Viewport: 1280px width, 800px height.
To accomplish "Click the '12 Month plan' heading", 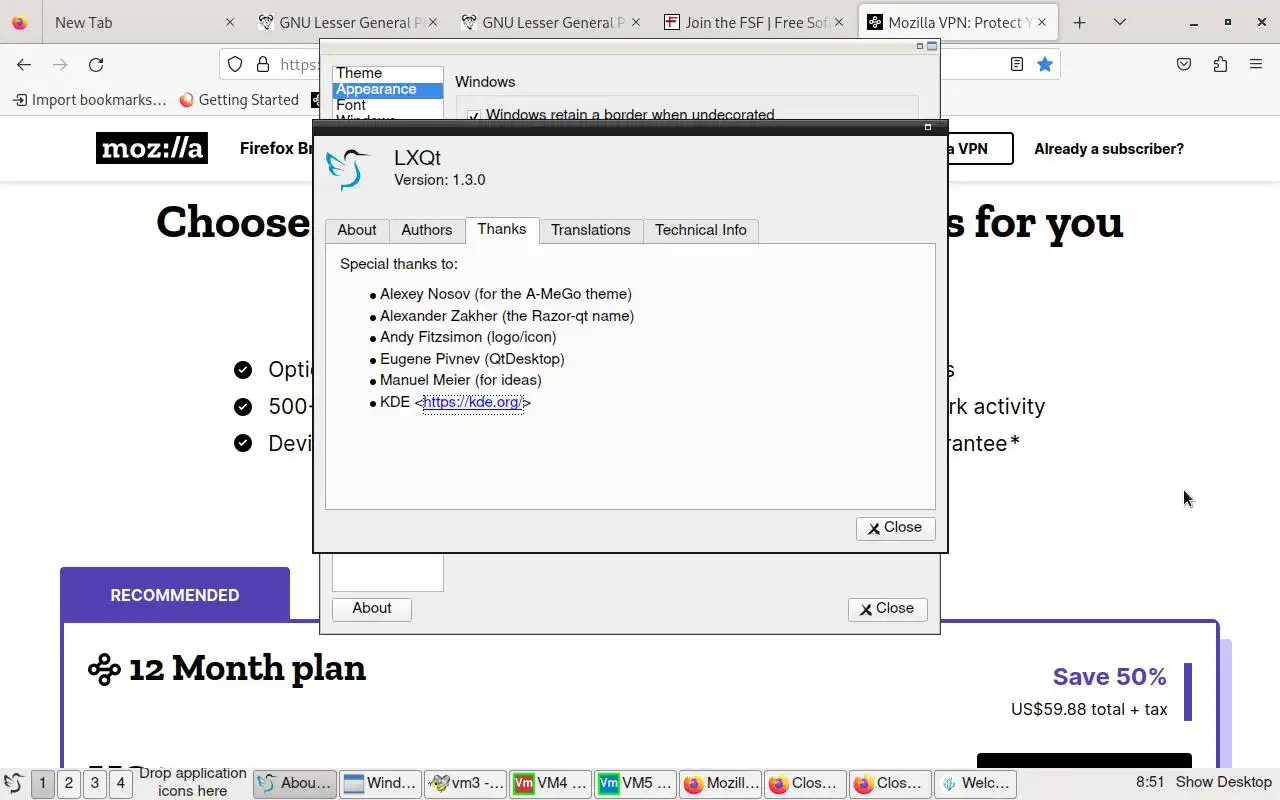I will pyautogui.click(x=247, y=668).
